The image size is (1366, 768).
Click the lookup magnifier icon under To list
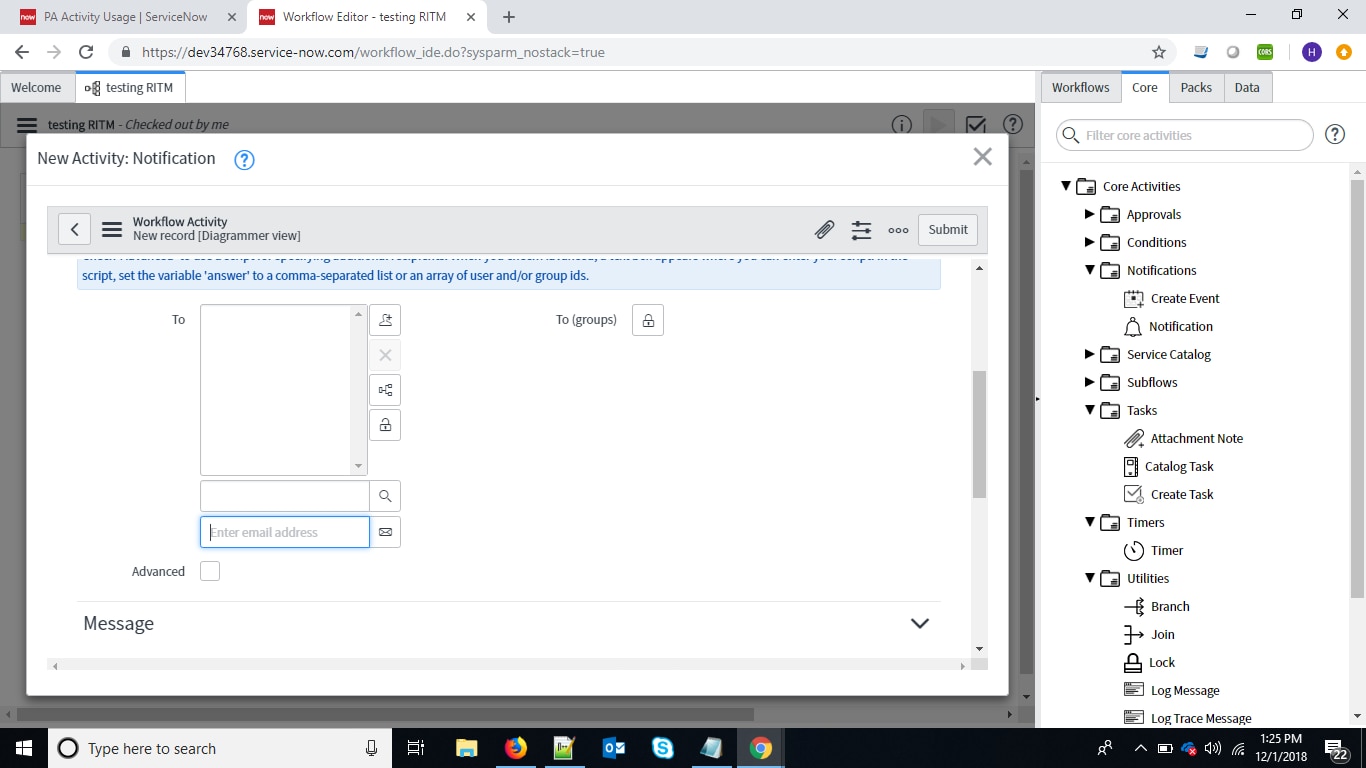pyautogui.click(x=385, y=496)
